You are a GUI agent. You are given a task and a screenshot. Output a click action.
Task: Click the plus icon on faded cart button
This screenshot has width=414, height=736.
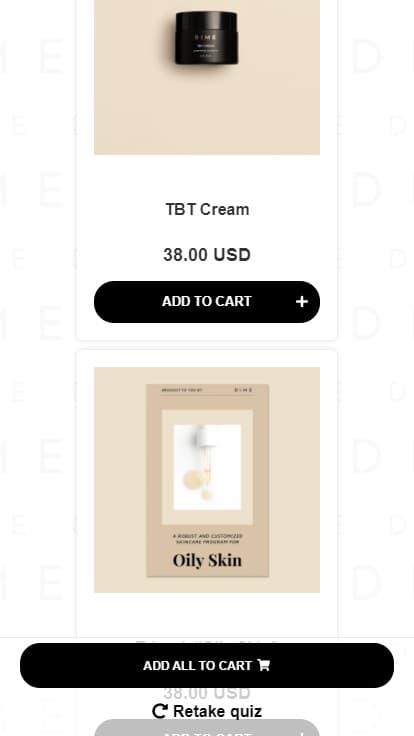click(x=302, y=733)
